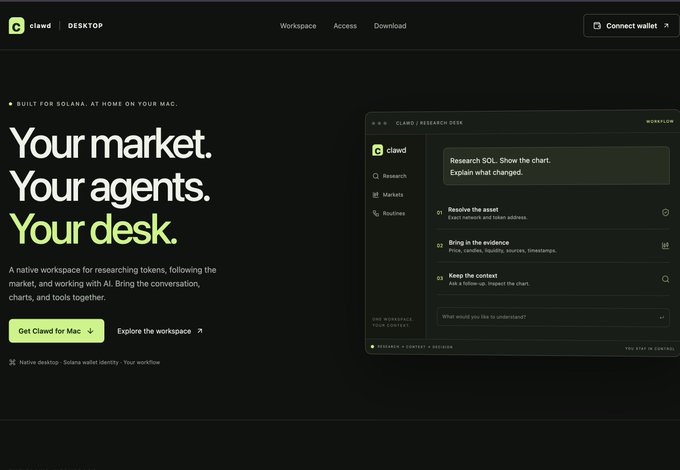Click the green clawd logo in header
The height and width of the screenshot is (470, 680).
(16, 26)
